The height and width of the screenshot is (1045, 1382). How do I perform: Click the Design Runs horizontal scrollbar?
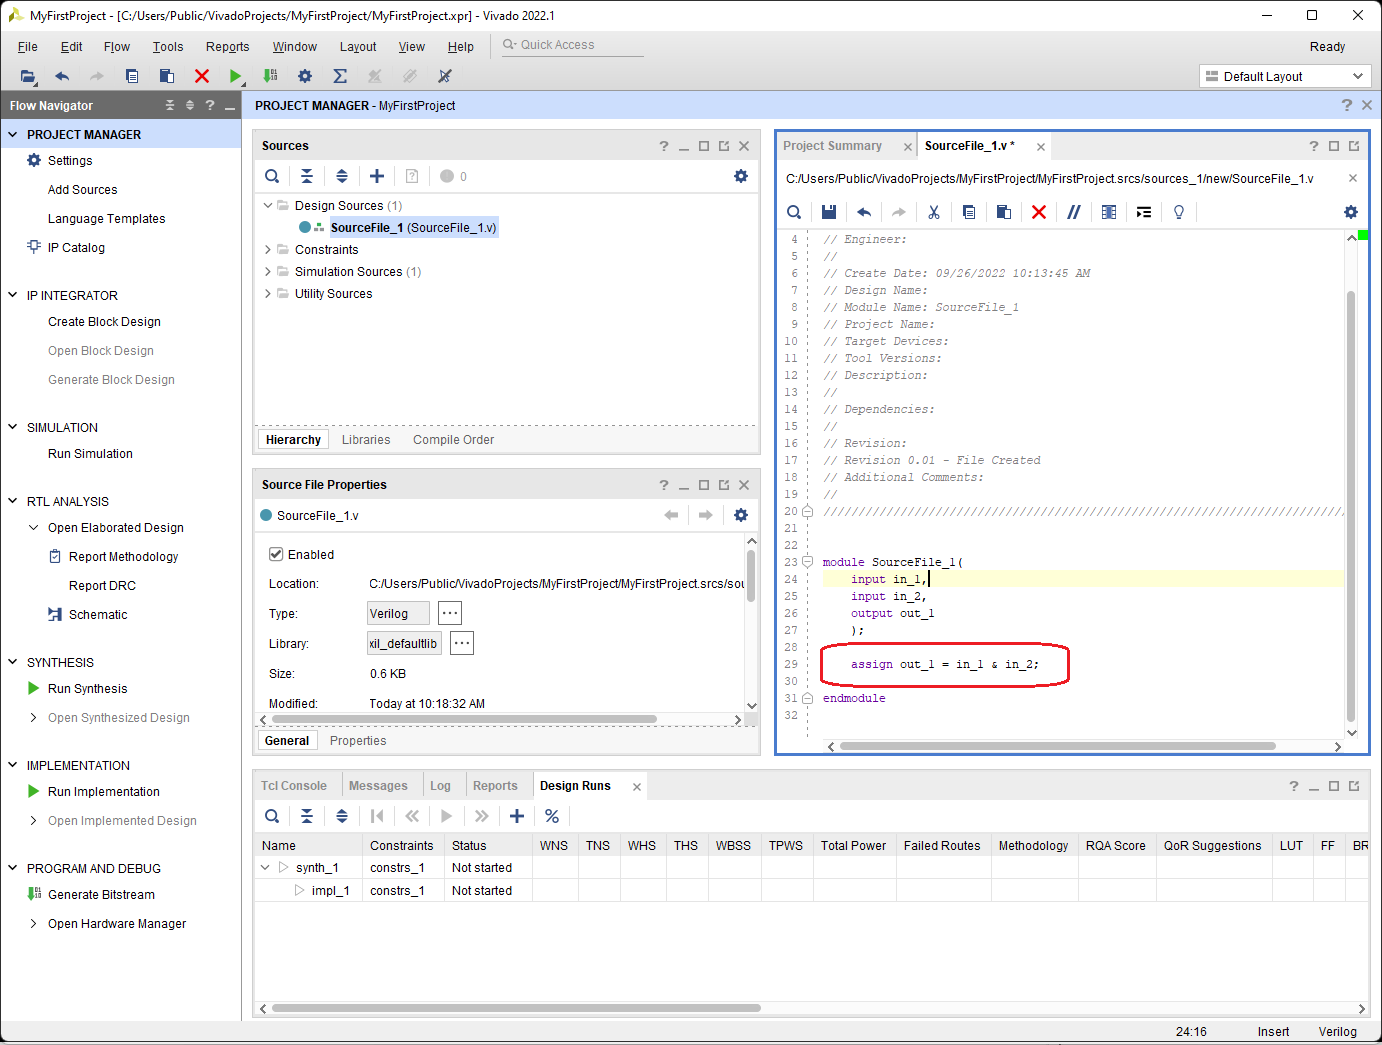click(516, 1008)
